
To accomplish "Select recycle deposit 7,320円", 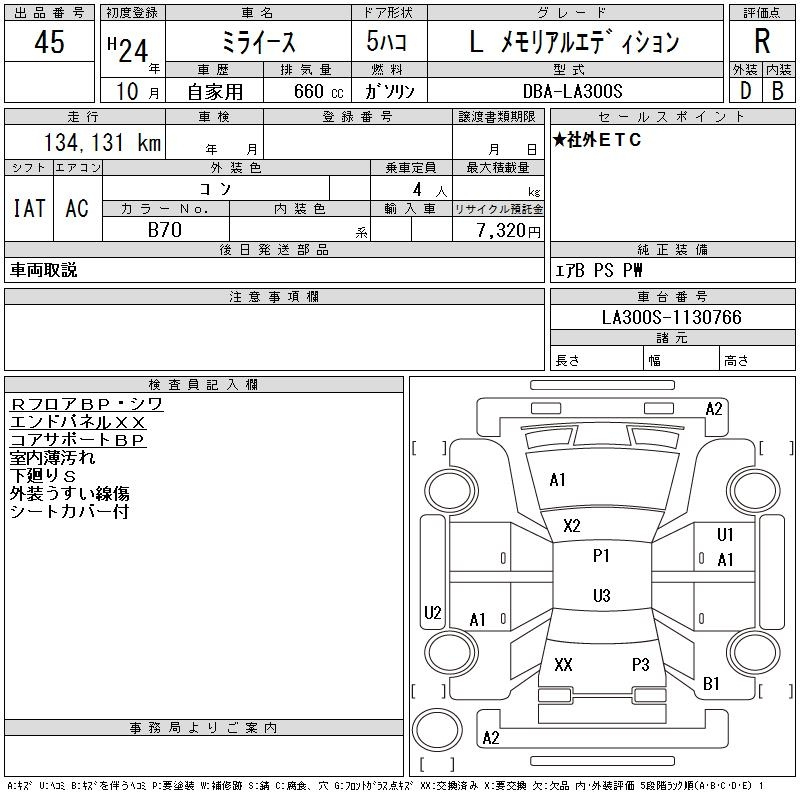I will point(509,230).
